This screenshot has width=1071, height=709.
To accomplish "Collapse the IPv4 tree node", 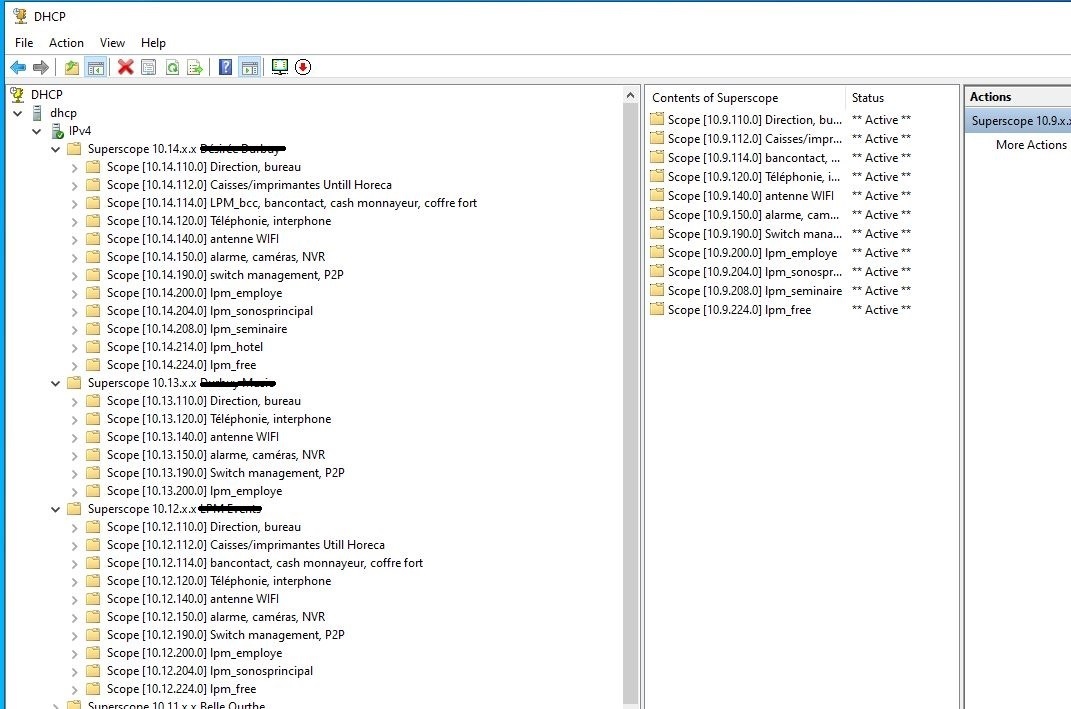I will (x=38, y=131).
